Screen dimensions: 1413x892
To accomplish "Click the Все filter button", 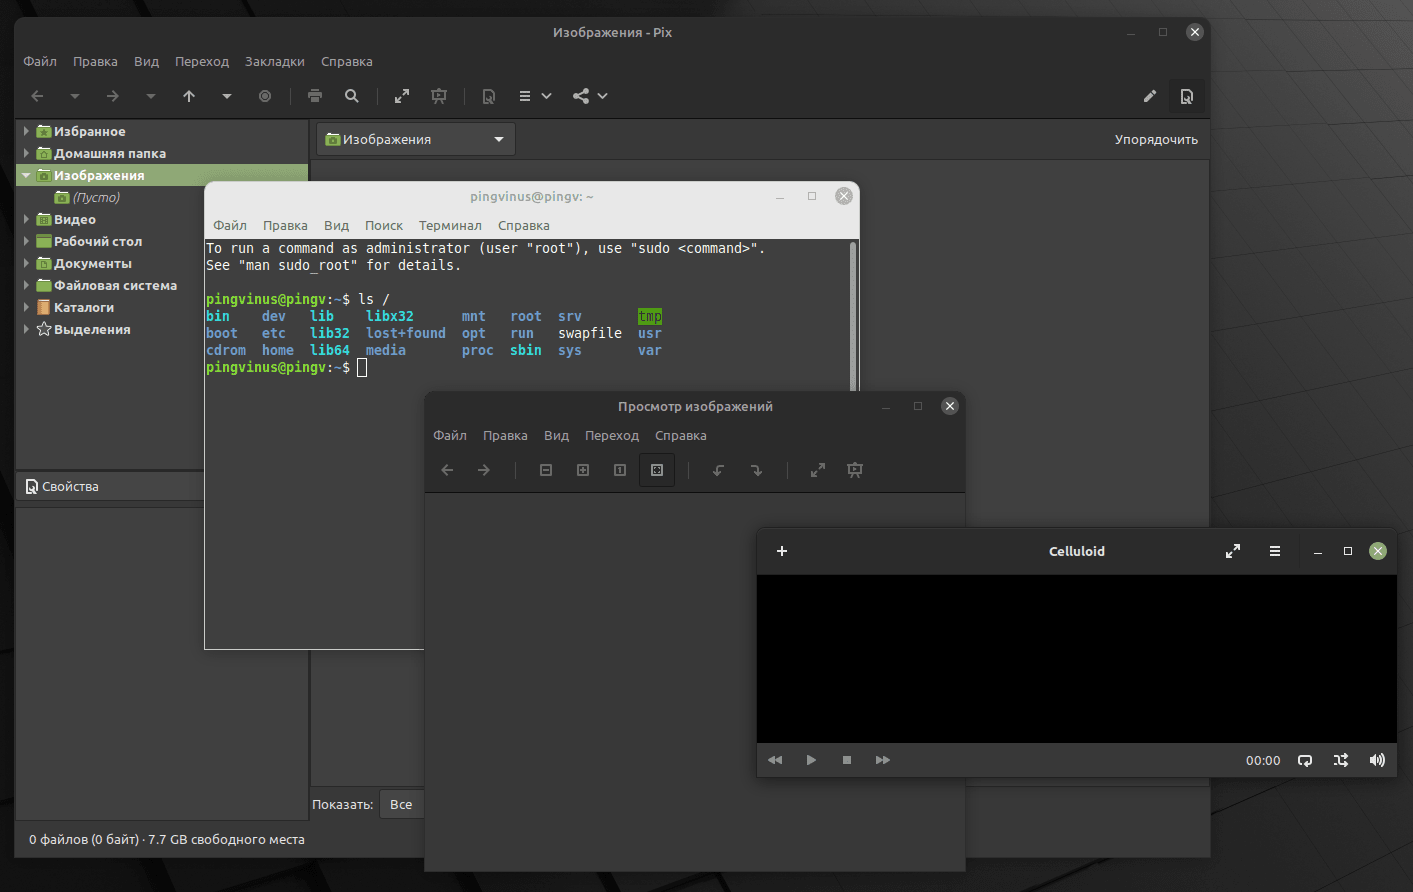I will [401, 804].
